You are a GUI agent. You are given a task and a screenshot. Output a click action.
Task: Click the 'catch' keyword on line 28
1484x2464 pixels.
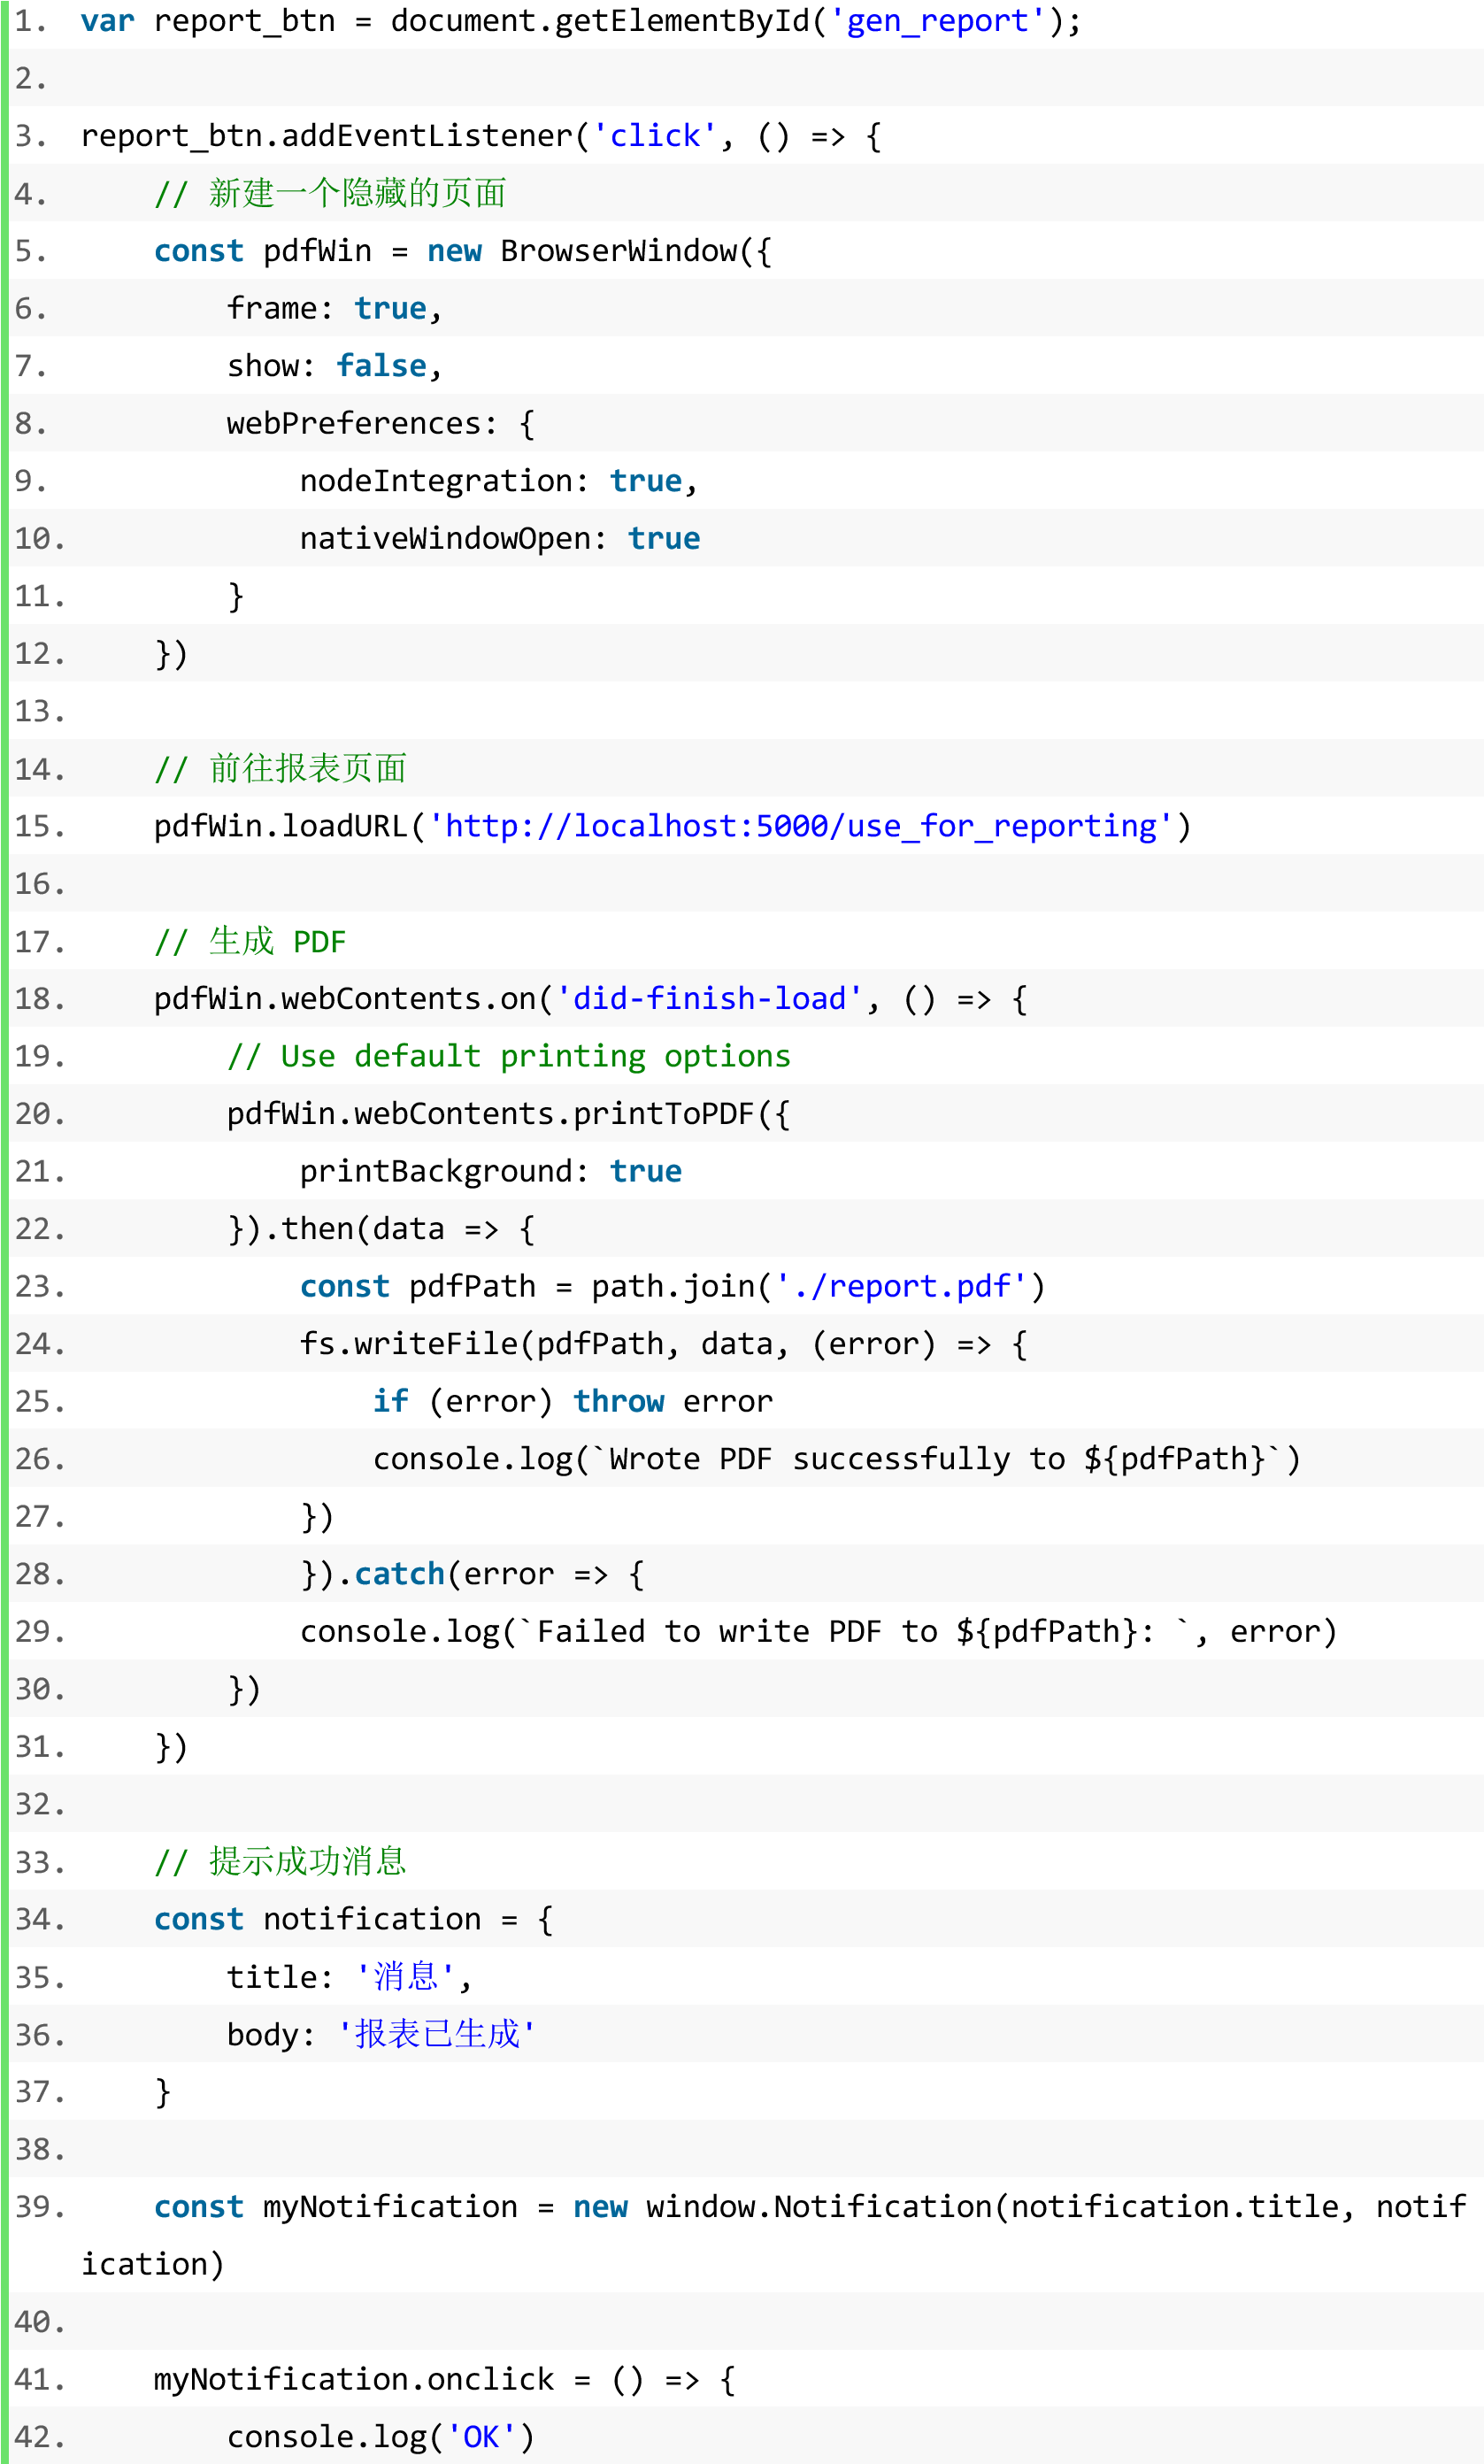(x=399, y=1574)
